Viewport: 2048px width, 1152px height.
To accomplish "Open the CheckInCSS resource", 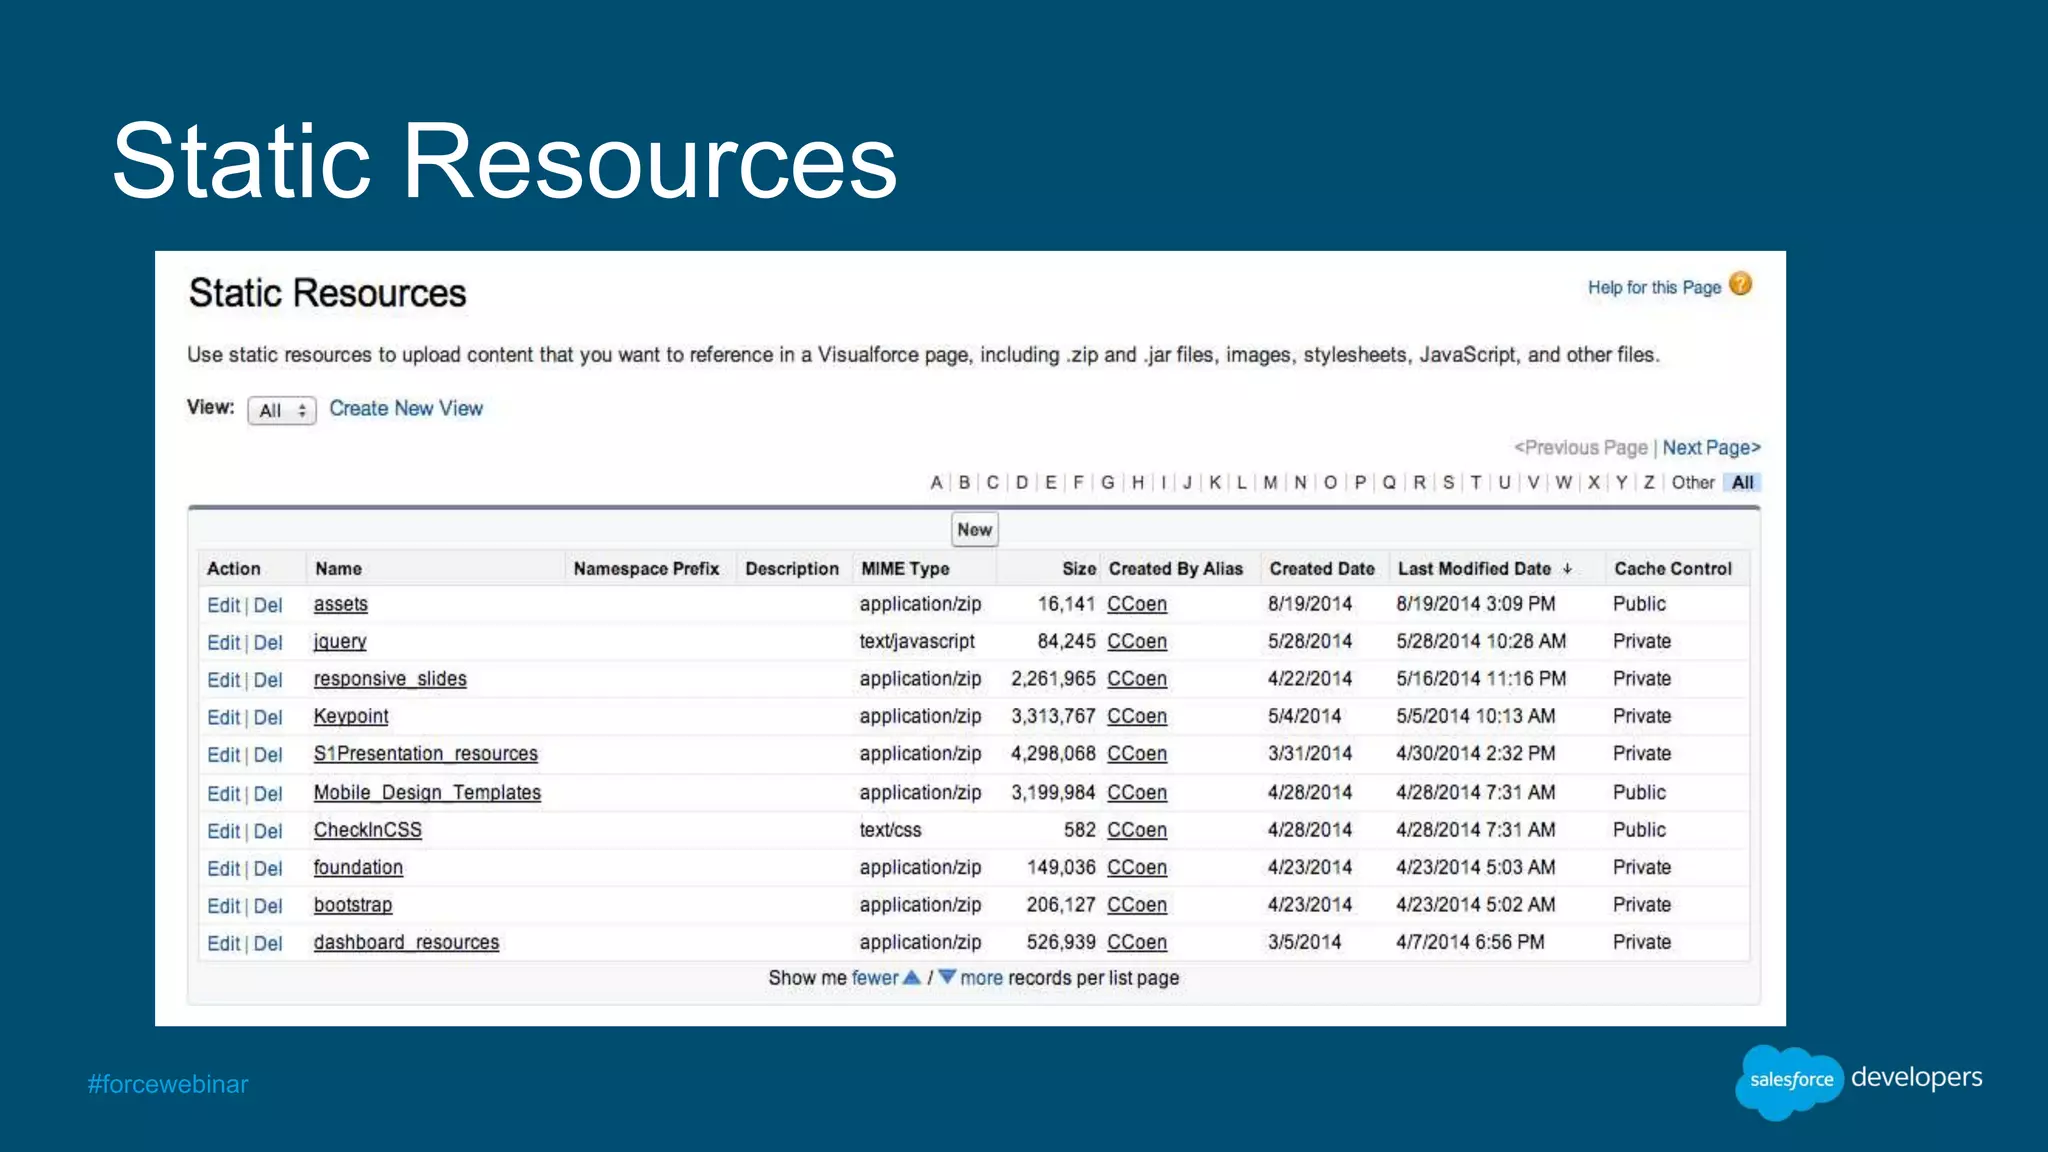I will [367, 830].
